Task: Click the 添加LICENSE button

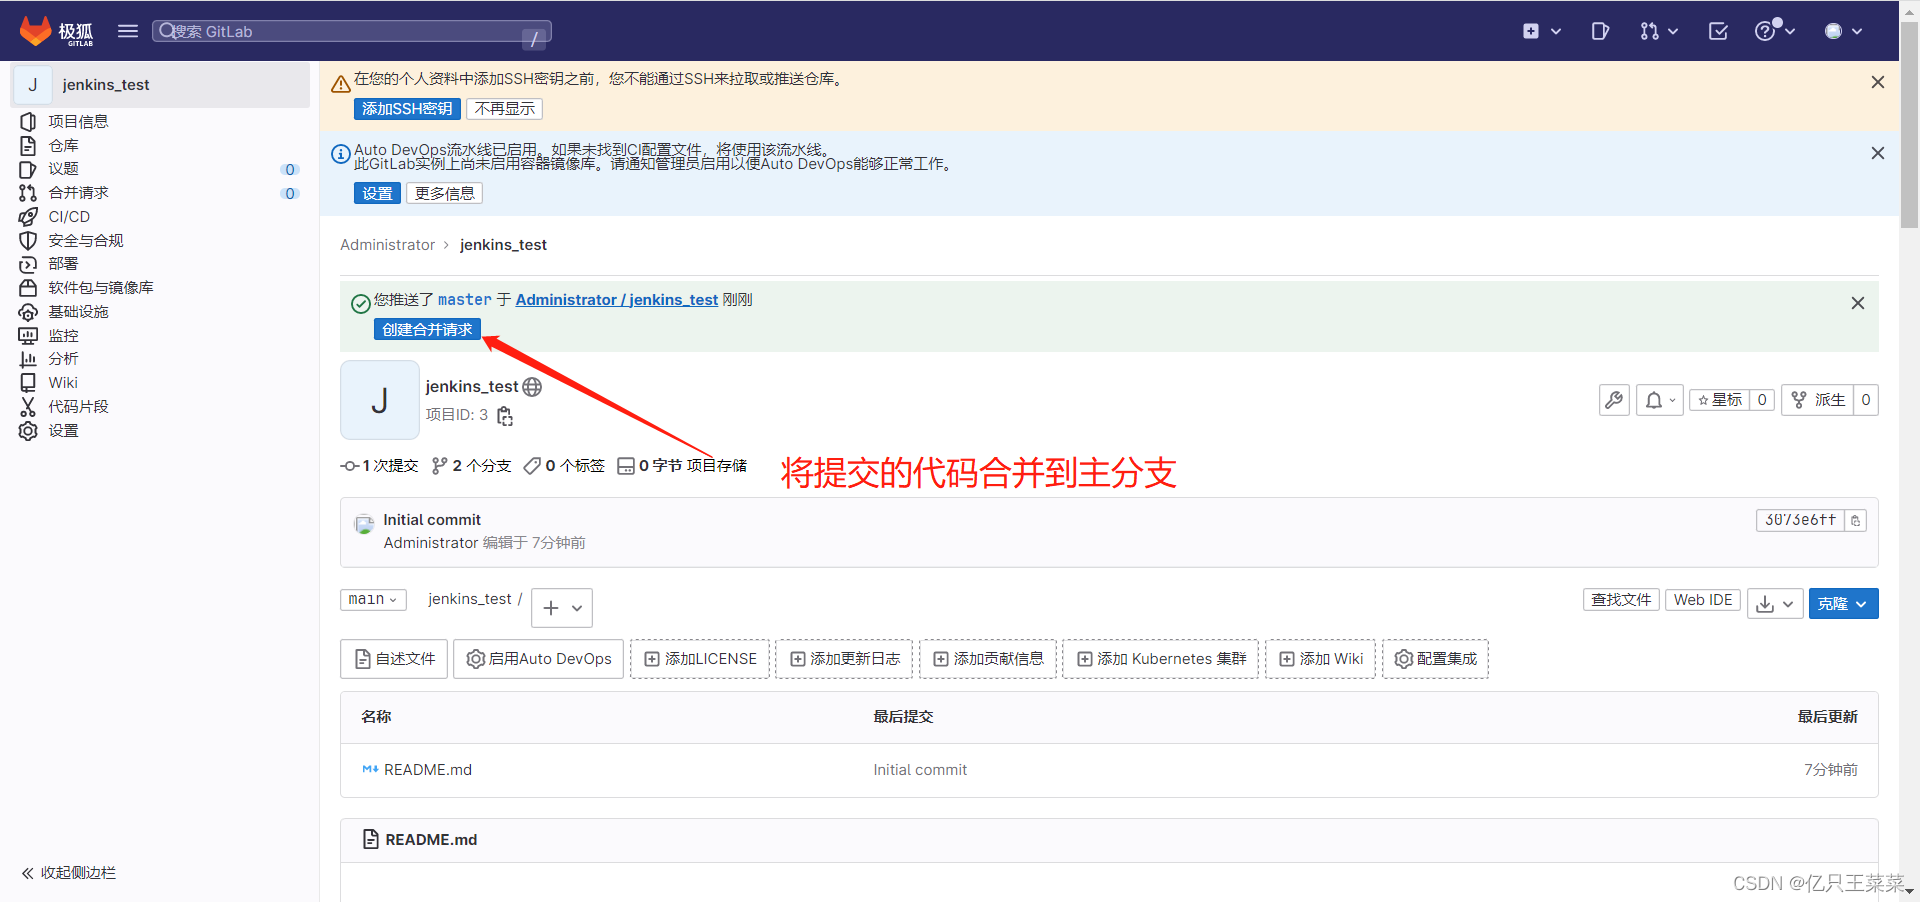Action: [x=700, y=659]
